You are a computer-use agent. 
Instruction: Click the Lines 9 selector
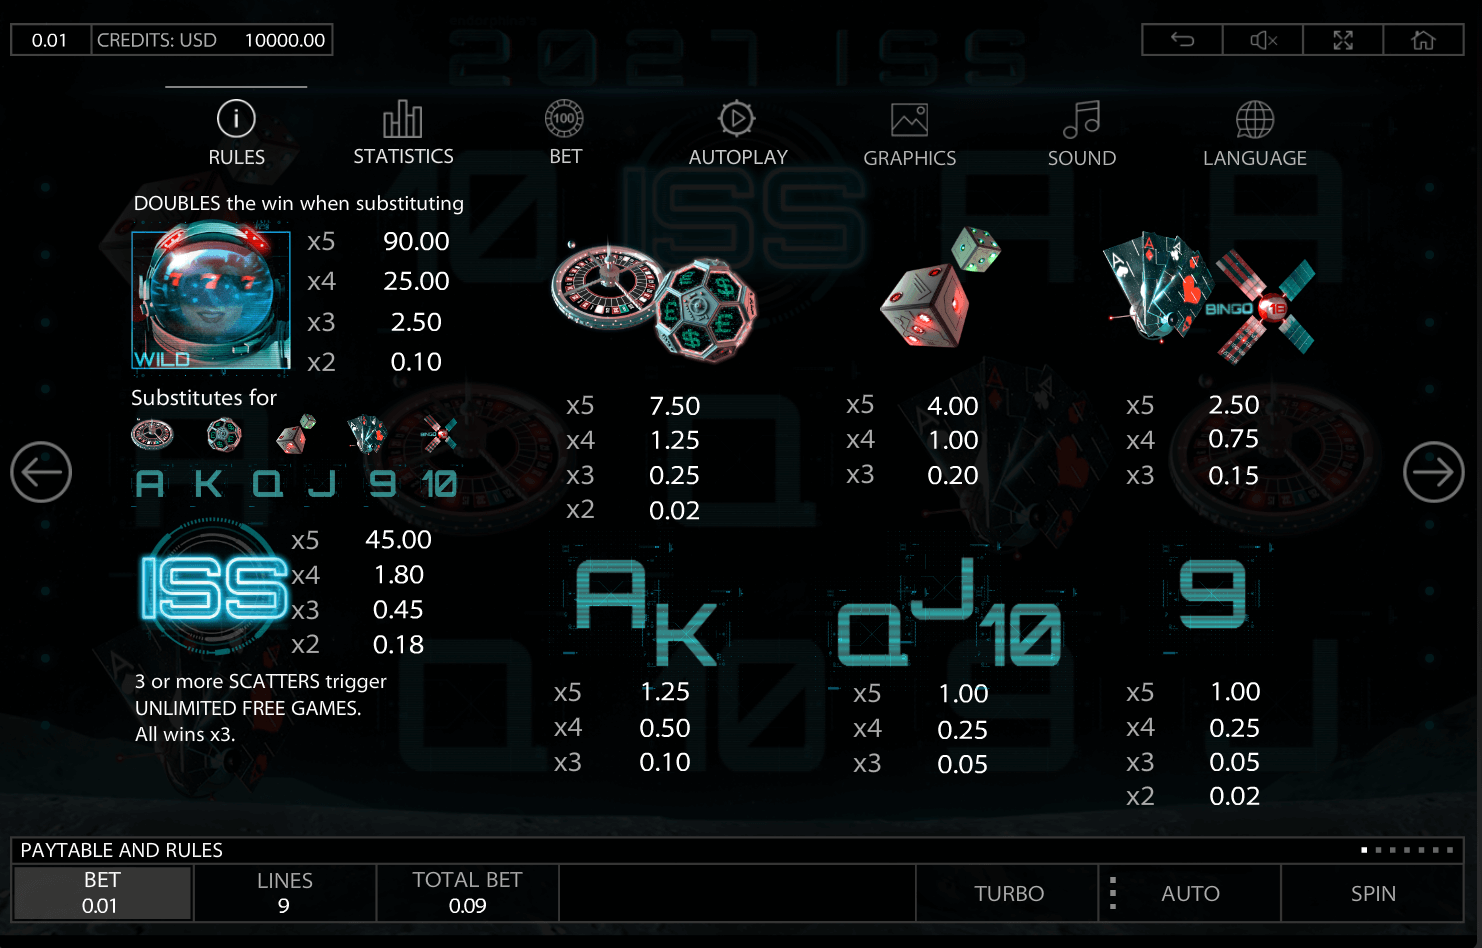(284, 893)
